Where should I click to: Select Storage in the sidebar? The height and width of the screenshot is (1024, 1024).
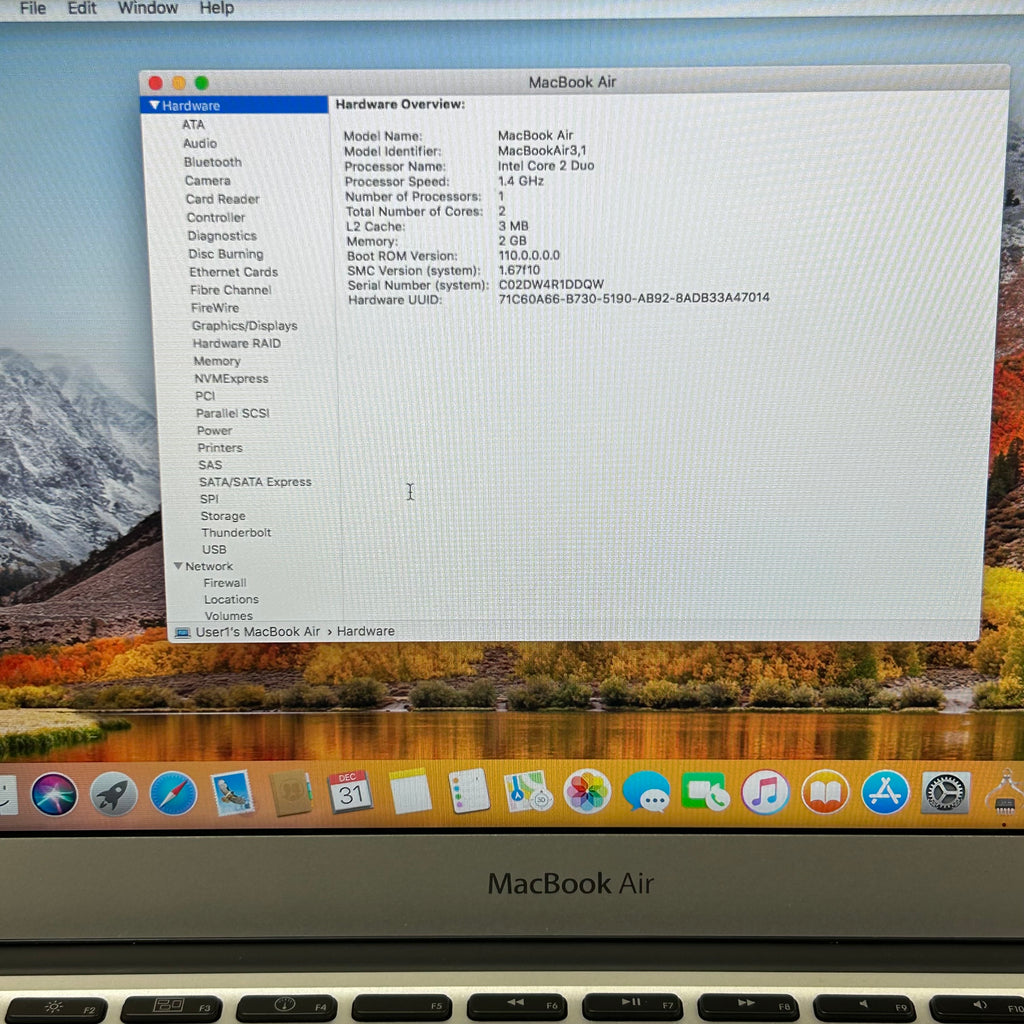223,515
